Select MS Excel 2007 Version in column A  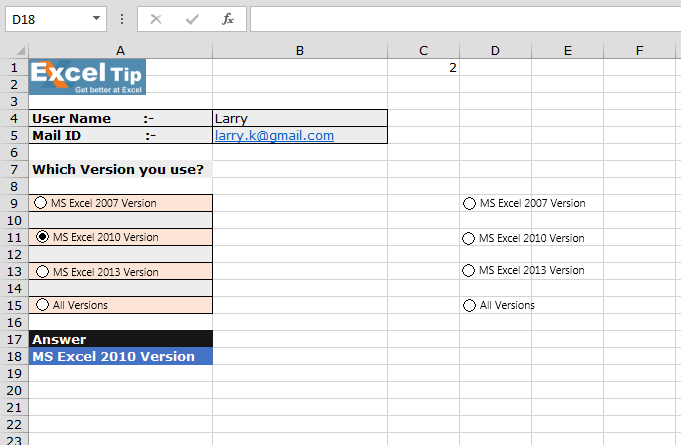[40, 203]
